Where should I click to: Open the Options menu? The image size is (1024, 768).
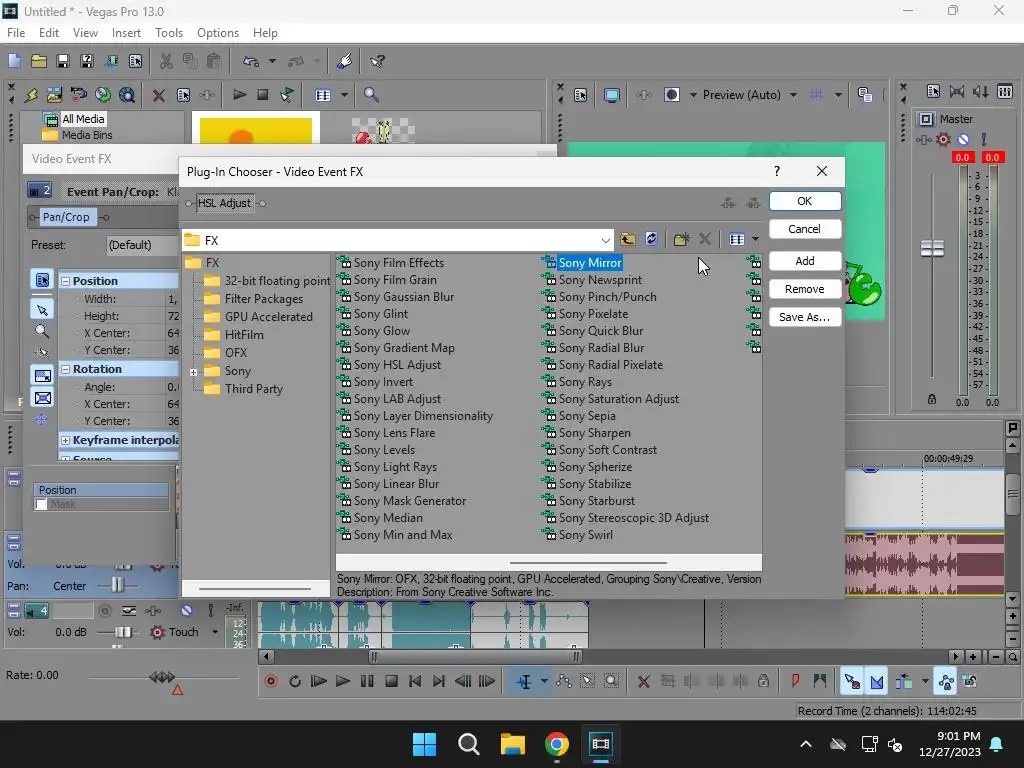tap(217, 33)
